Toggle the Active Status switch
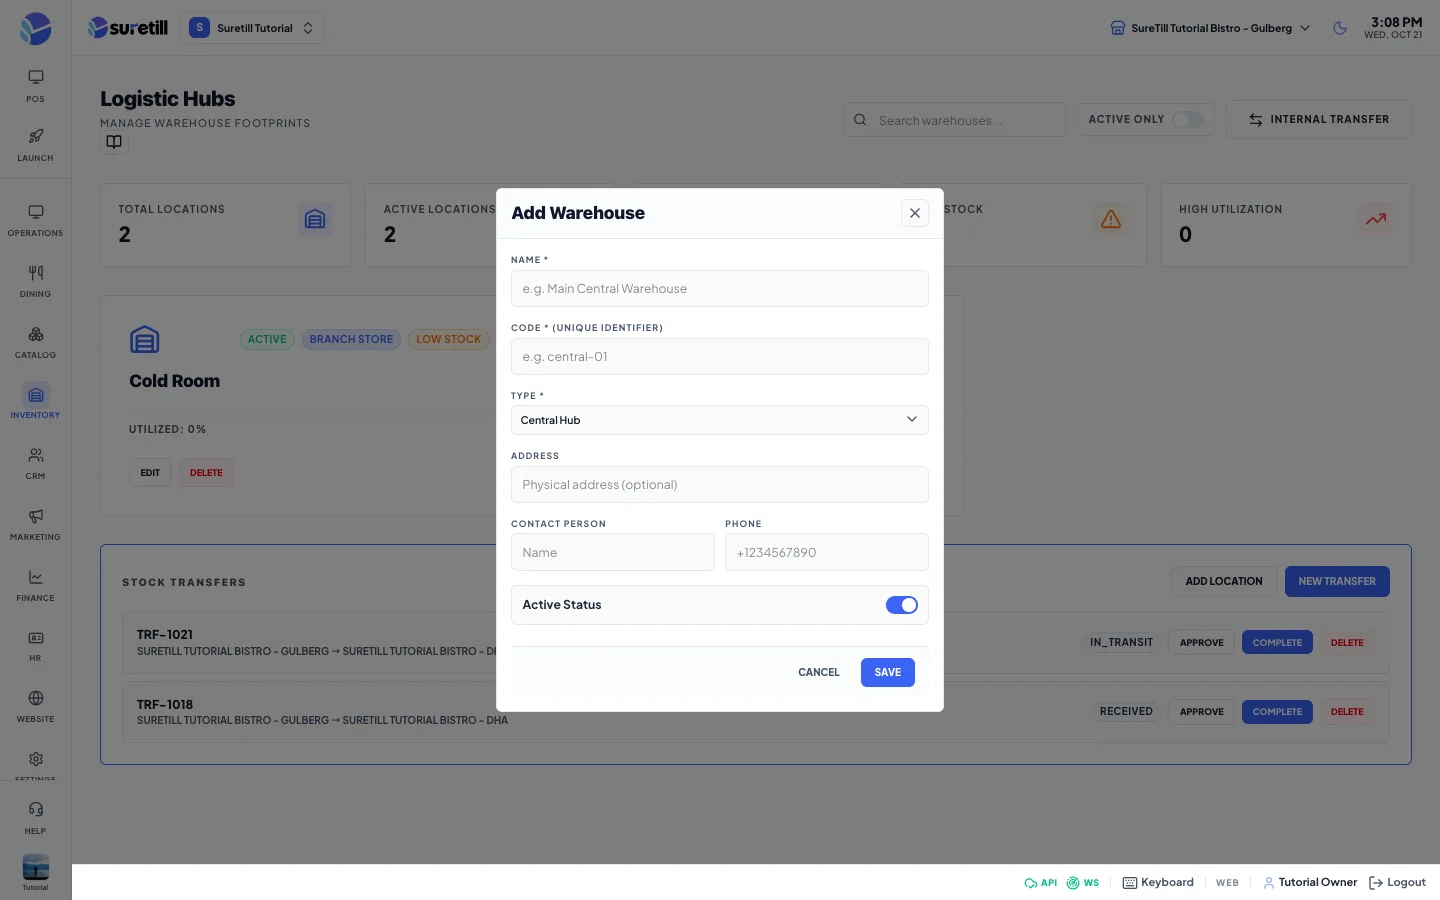Image resolution: width=1440 pixels, height=900 pixels. click(x=902, y=605)
